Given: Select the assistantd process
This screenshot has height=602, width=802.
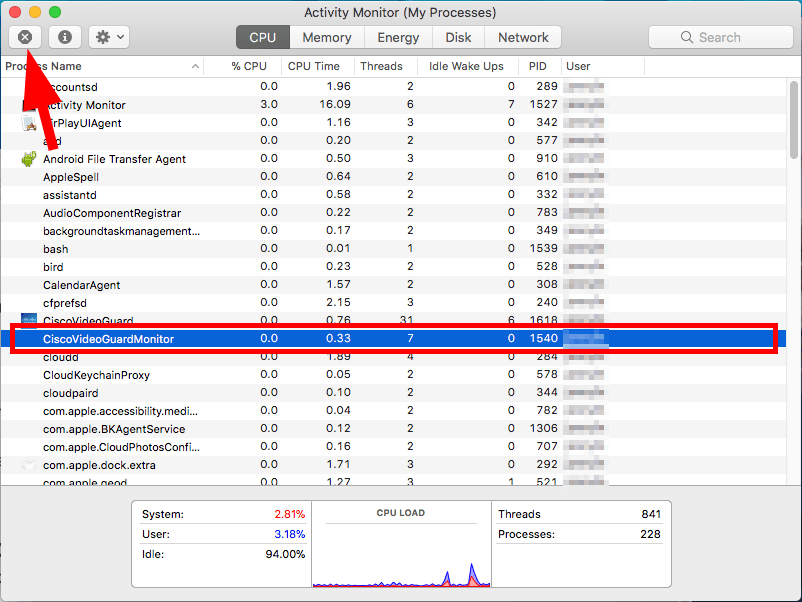Looking at the screenshot, I should coord(393,195).
